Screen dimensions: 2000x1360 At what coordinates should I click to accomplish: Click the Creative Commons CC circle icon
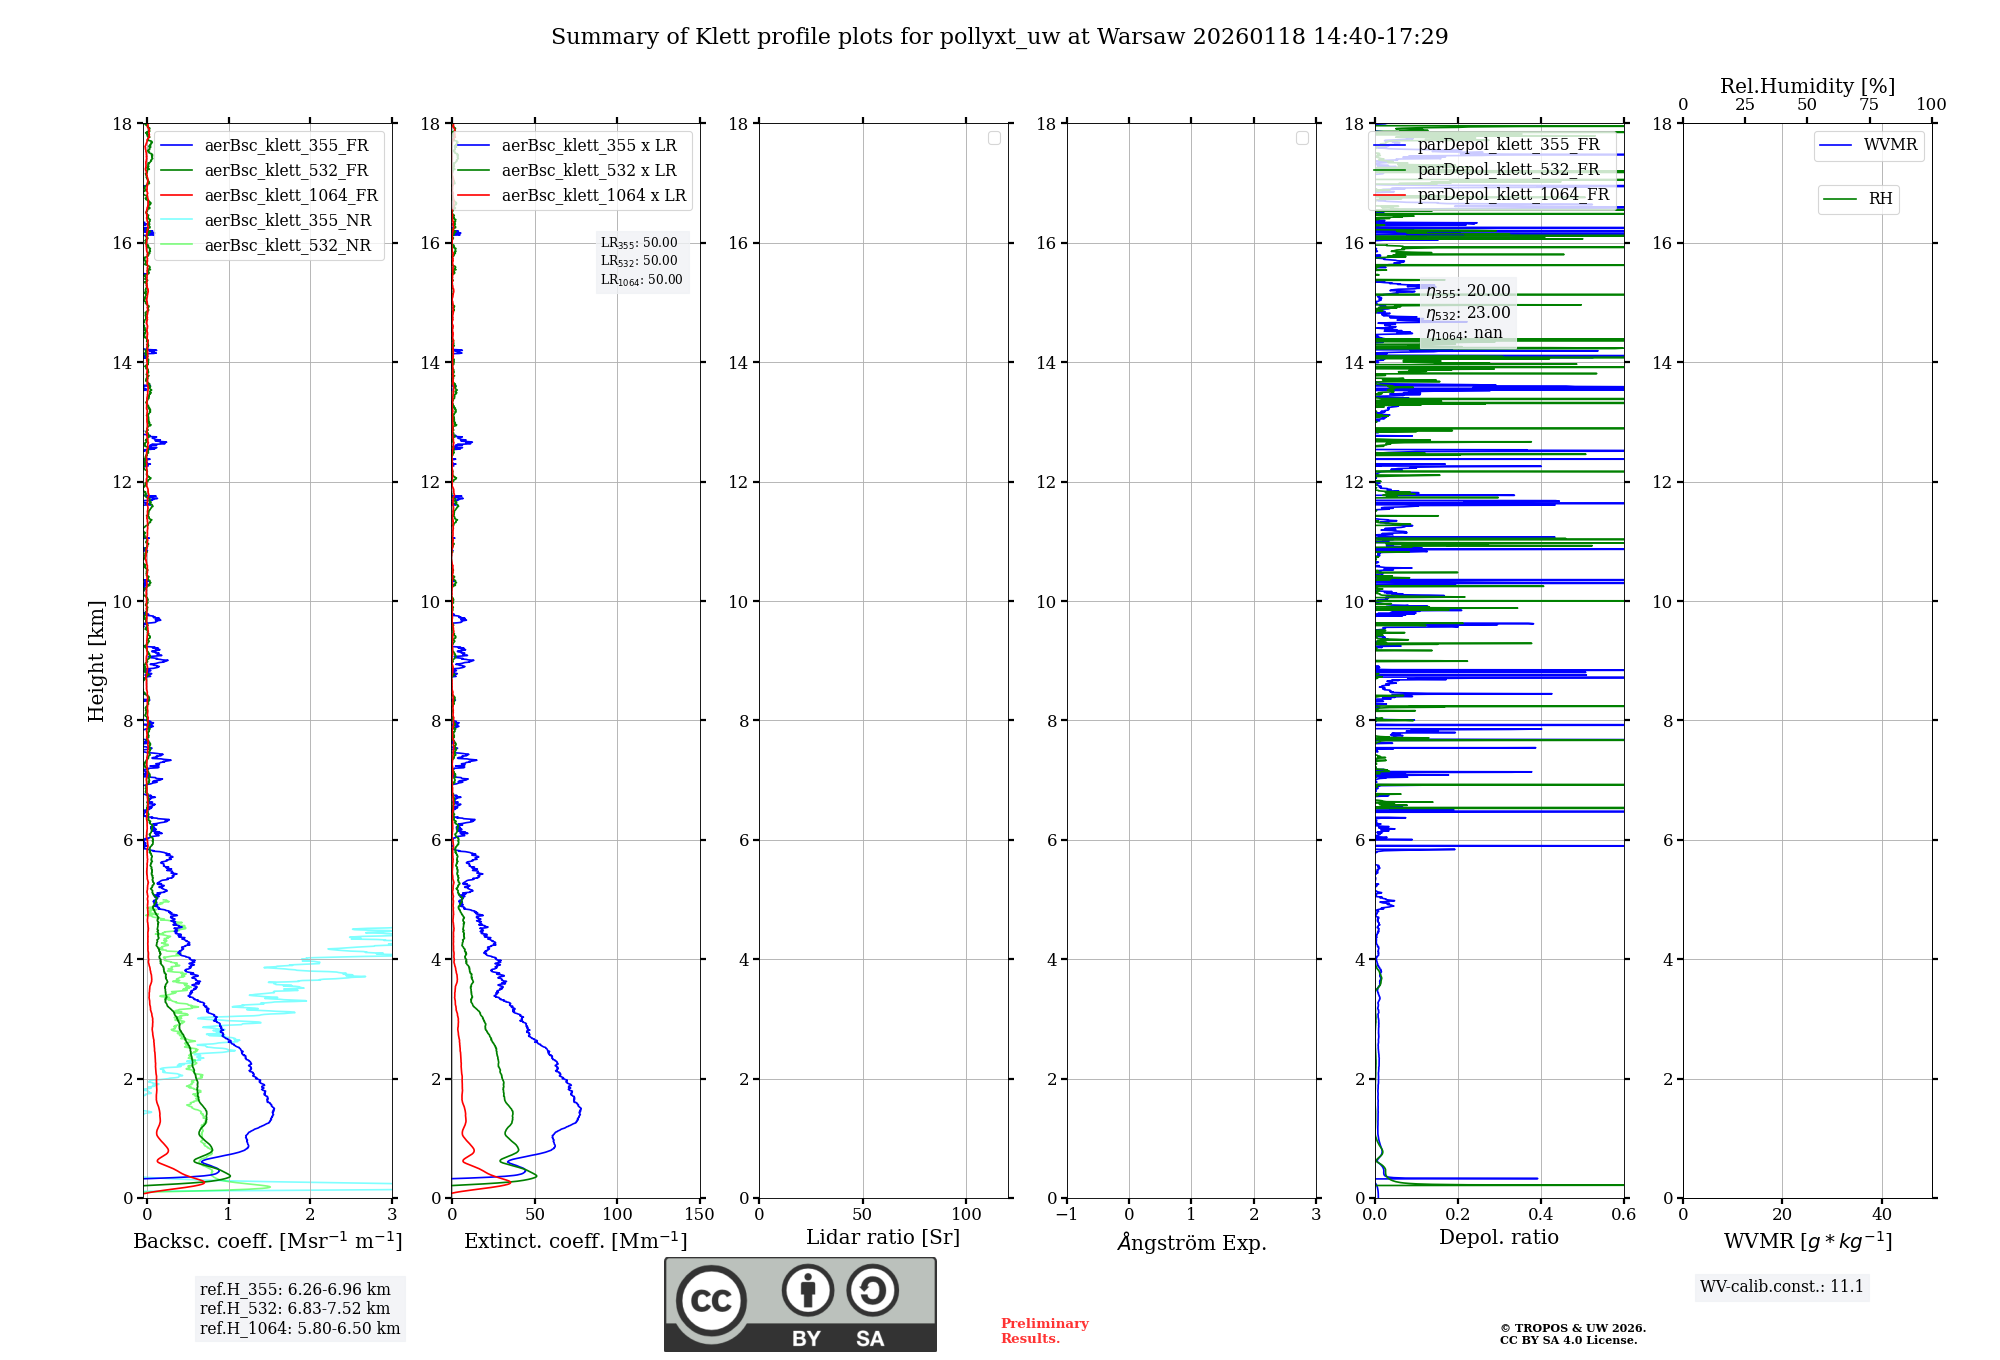click(x=711, y=1300)
